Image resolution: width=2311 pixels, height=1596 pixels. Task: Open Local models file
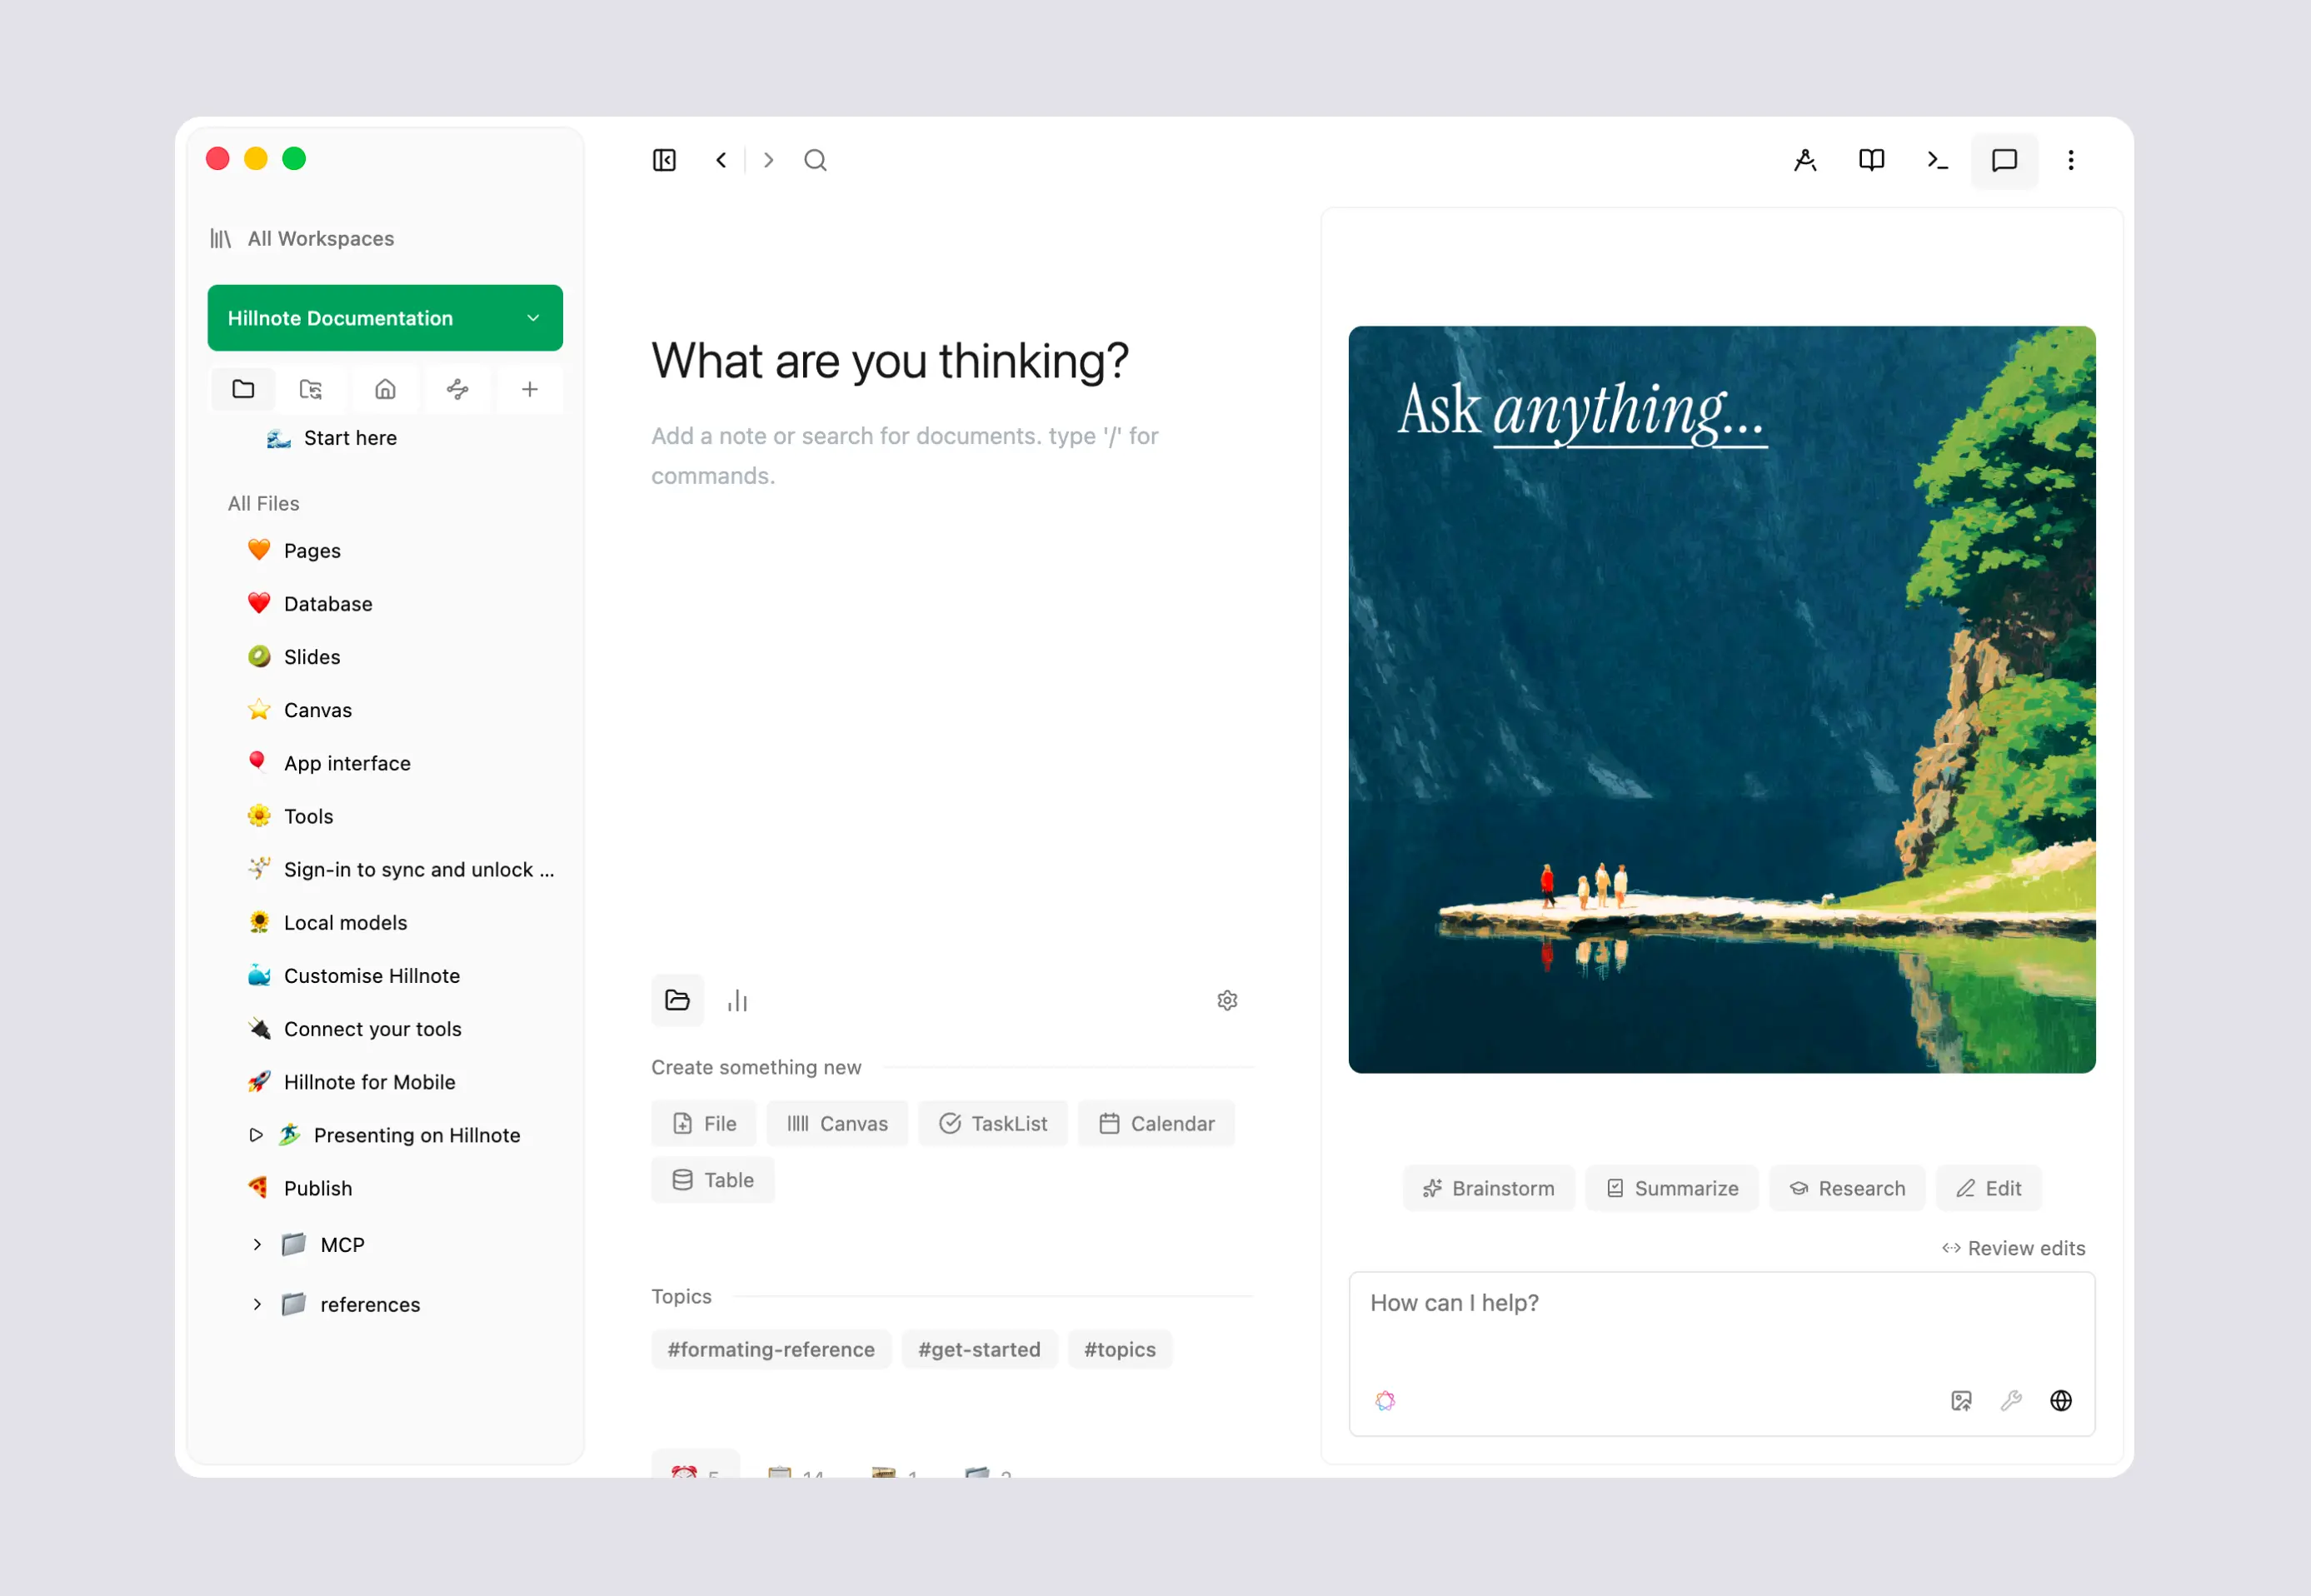327,922
